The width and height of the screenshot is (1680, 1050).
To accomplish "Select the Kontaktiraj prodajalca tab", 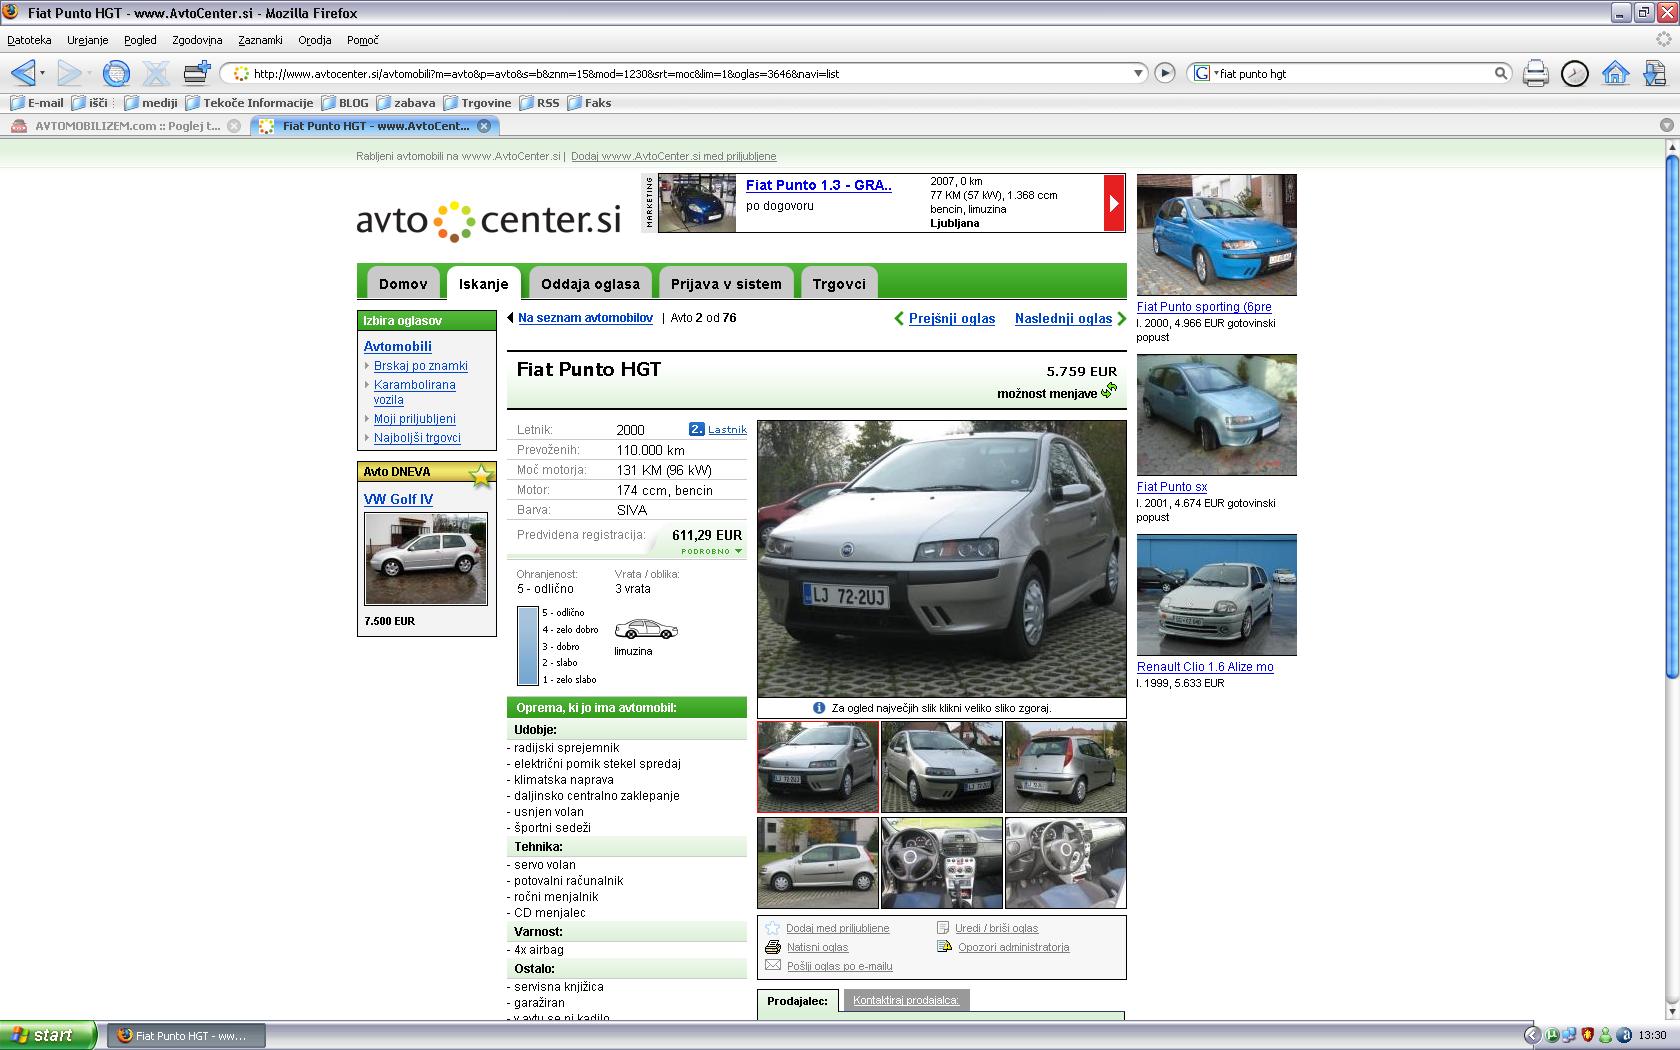I will pyautogui.click(x=906, y=1000).
